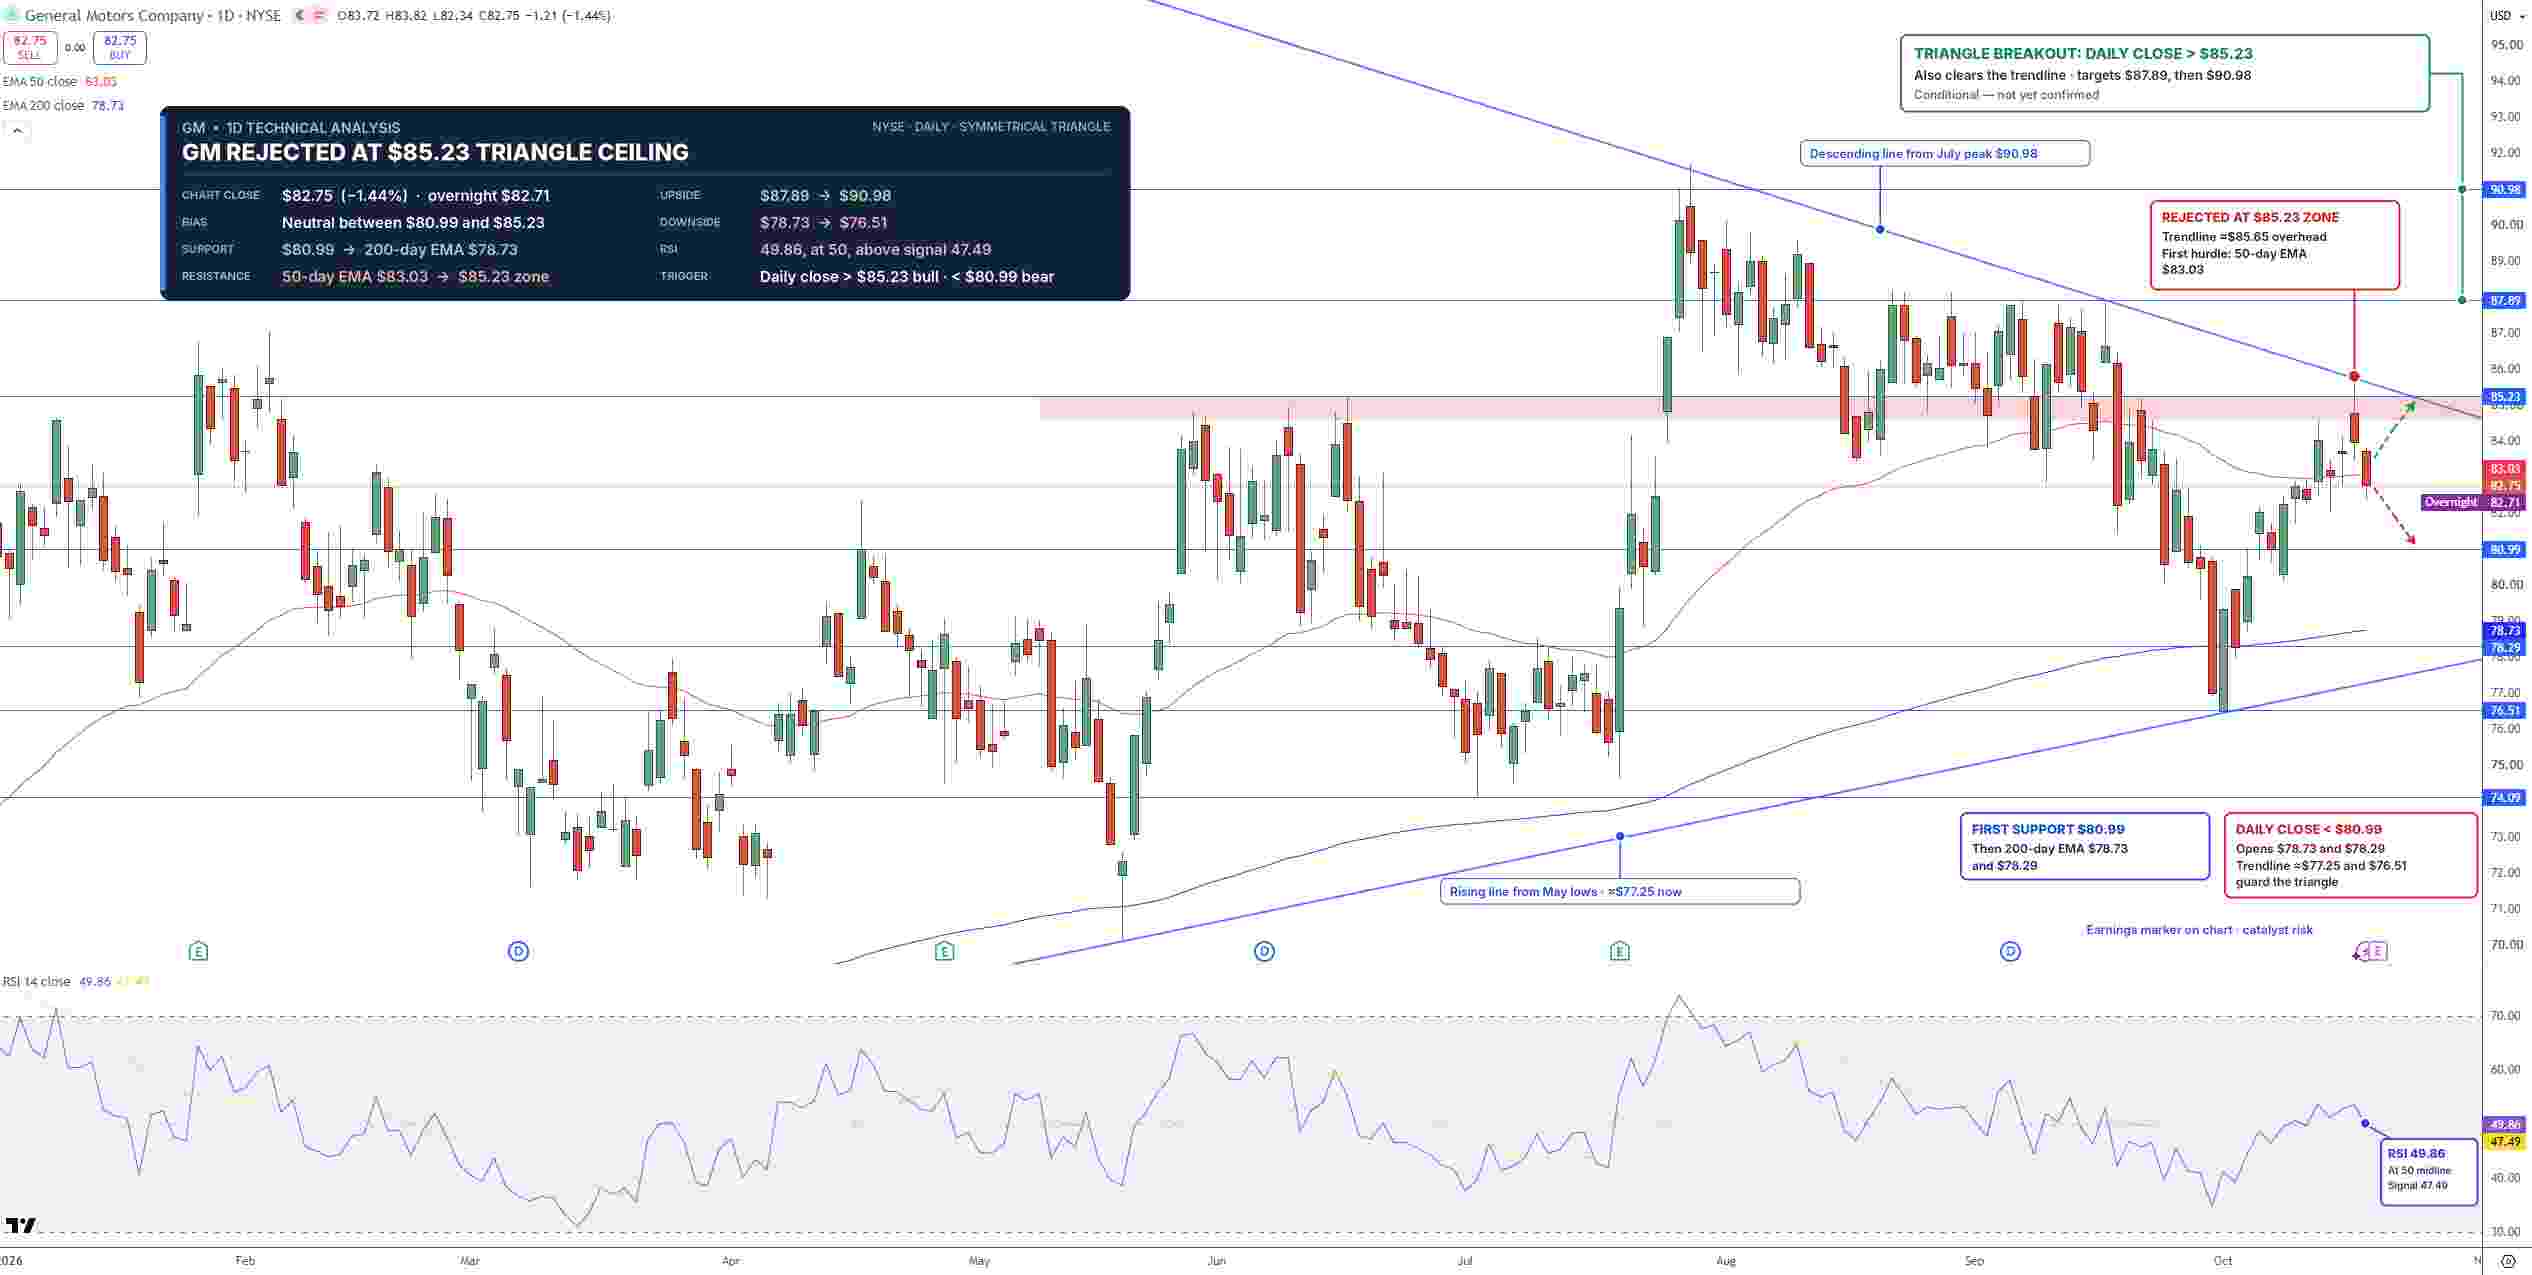Open the General Motors Company symbol title
Image resolution: width=2532 pixels, height=1275 pixels.
(152, 15)
